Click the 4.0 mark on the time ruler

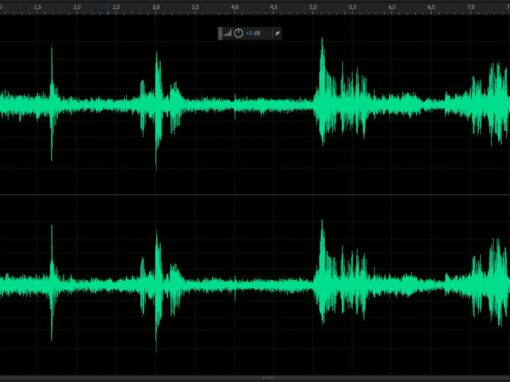pyautogui.click(x=235, y=7)
